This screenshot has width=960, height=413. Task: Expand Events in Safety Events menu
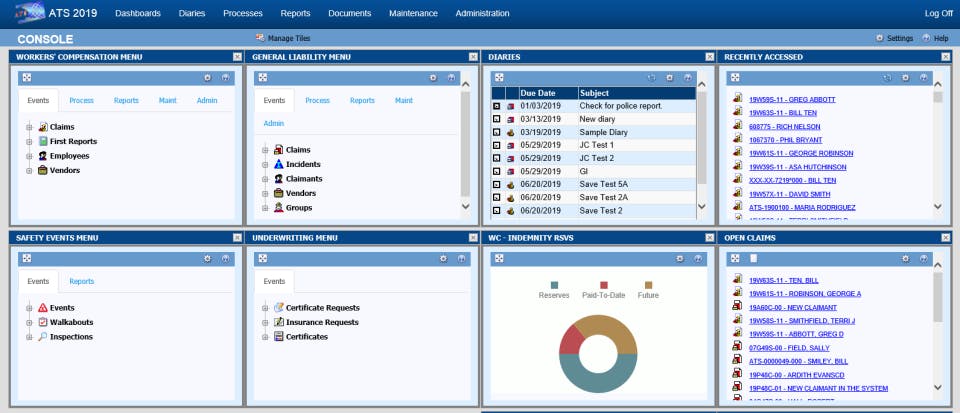pos(29,308)
